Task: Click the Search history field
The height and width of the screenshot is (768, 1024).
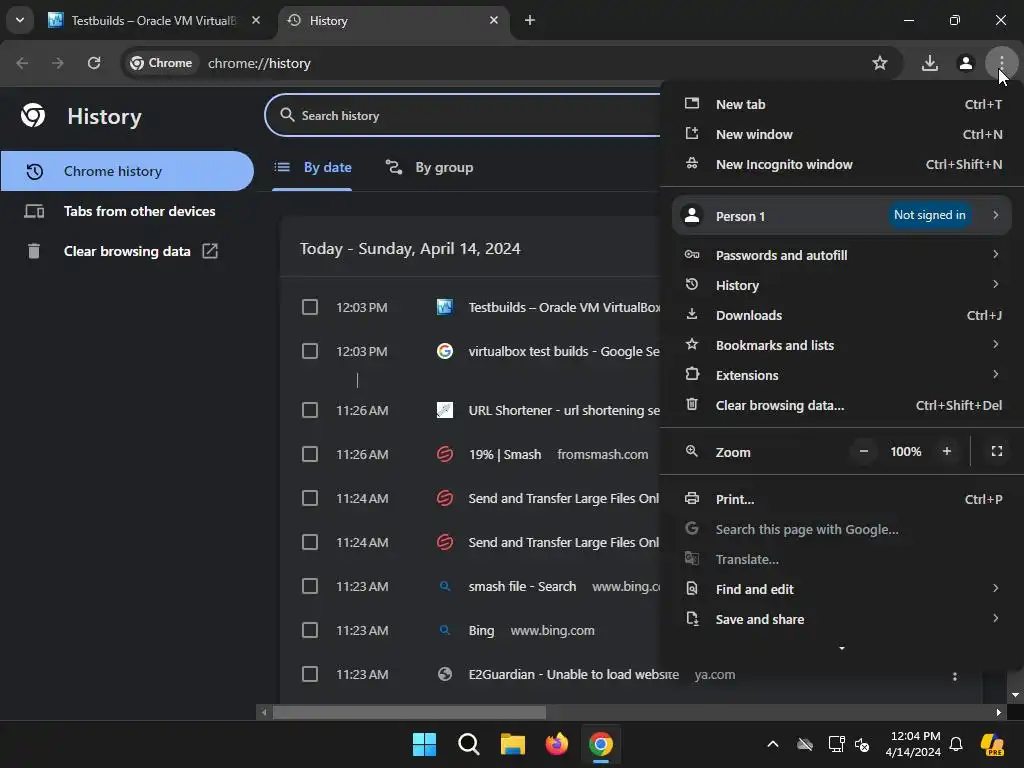Action: coord(462,116)
